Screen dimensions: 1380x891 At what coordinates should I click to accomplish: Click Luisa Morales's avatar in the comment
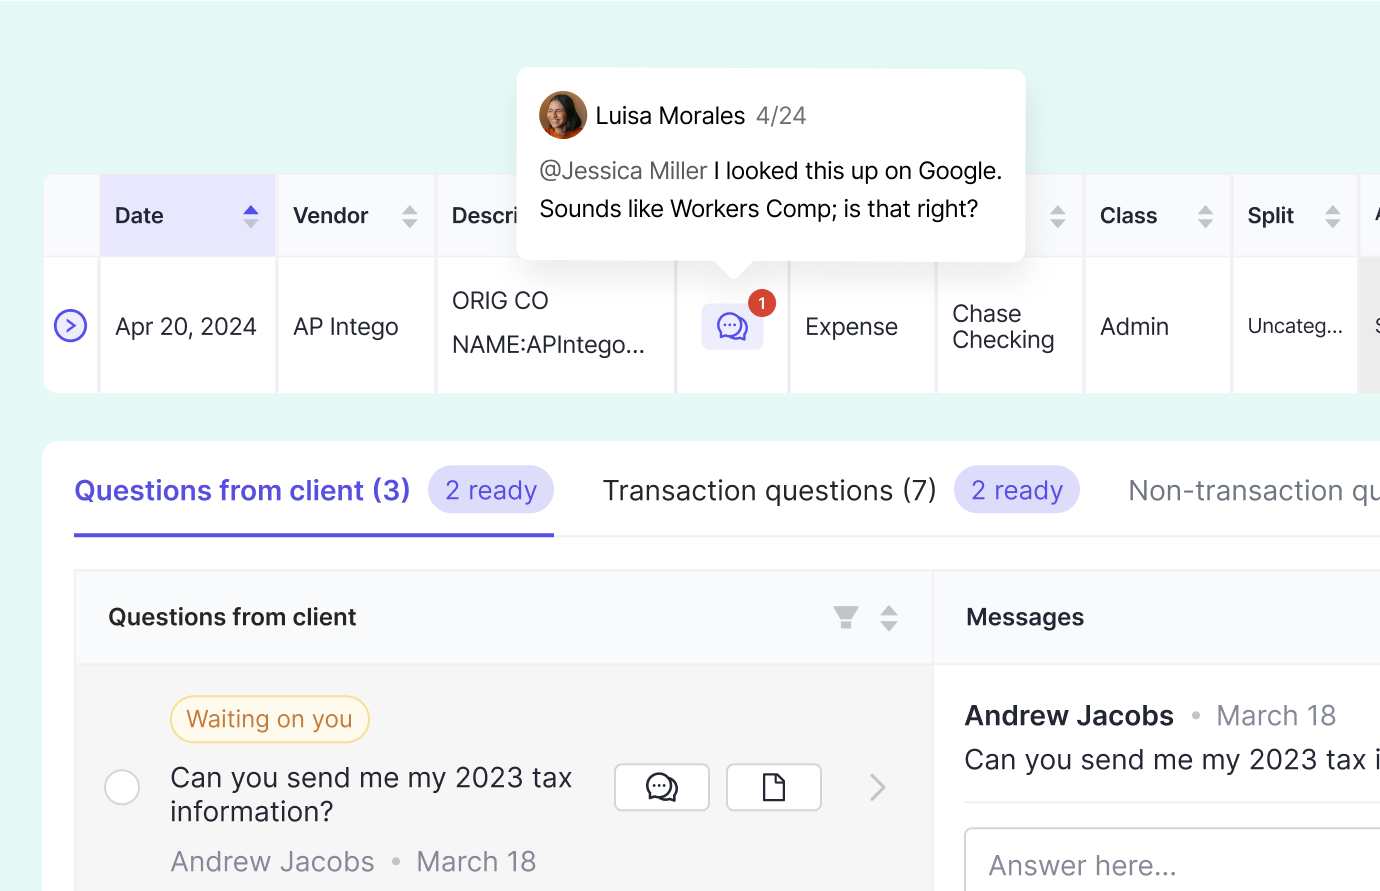coord(563,116)
